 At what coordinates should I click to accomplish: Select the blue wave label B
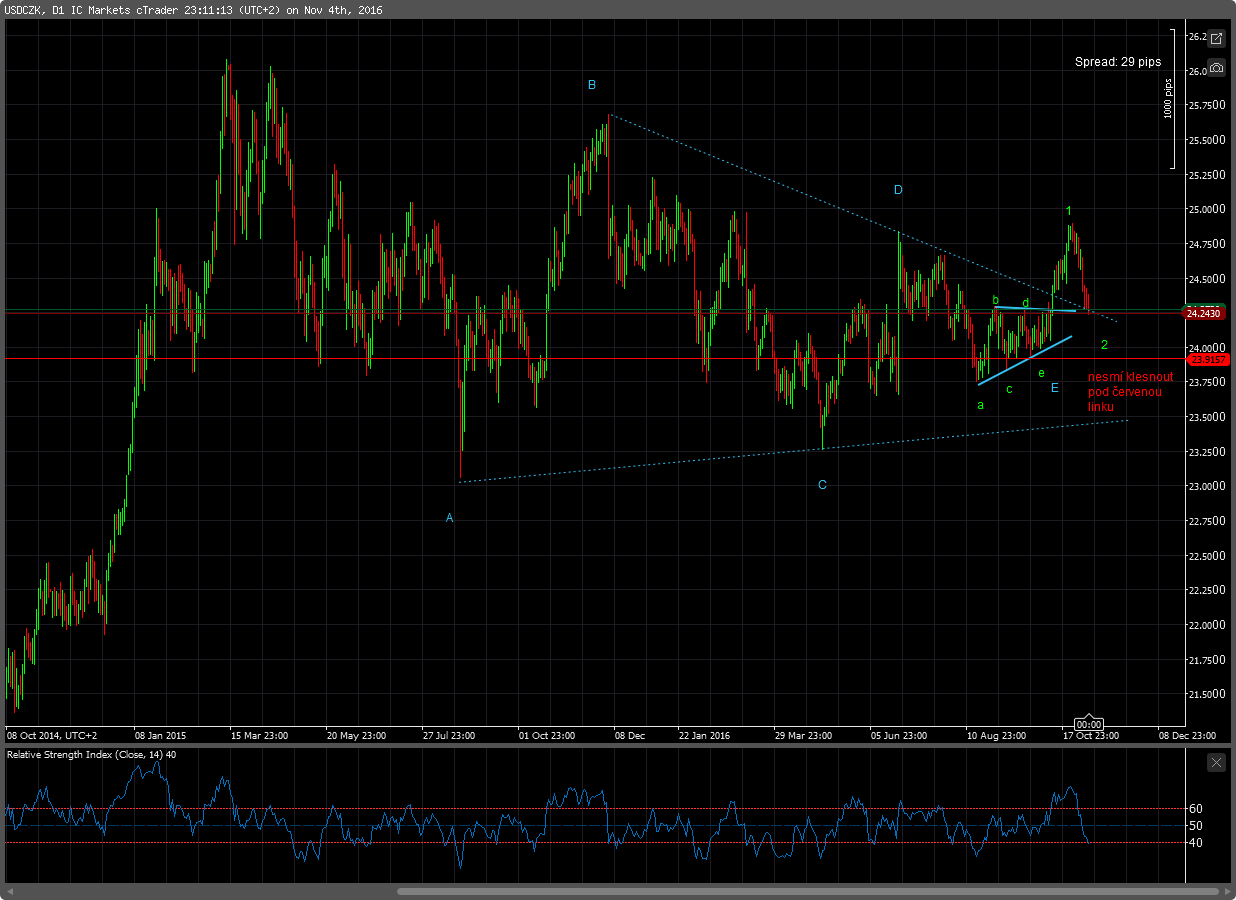tap(592, 86)
